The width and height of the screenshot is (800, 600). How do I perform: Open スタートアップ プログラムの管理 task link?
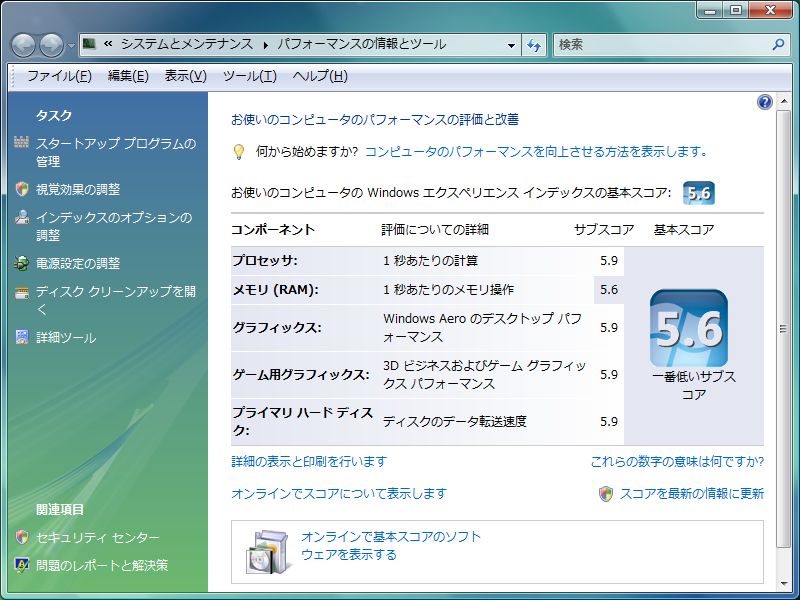pyautogui.click(x=116, y=152)
